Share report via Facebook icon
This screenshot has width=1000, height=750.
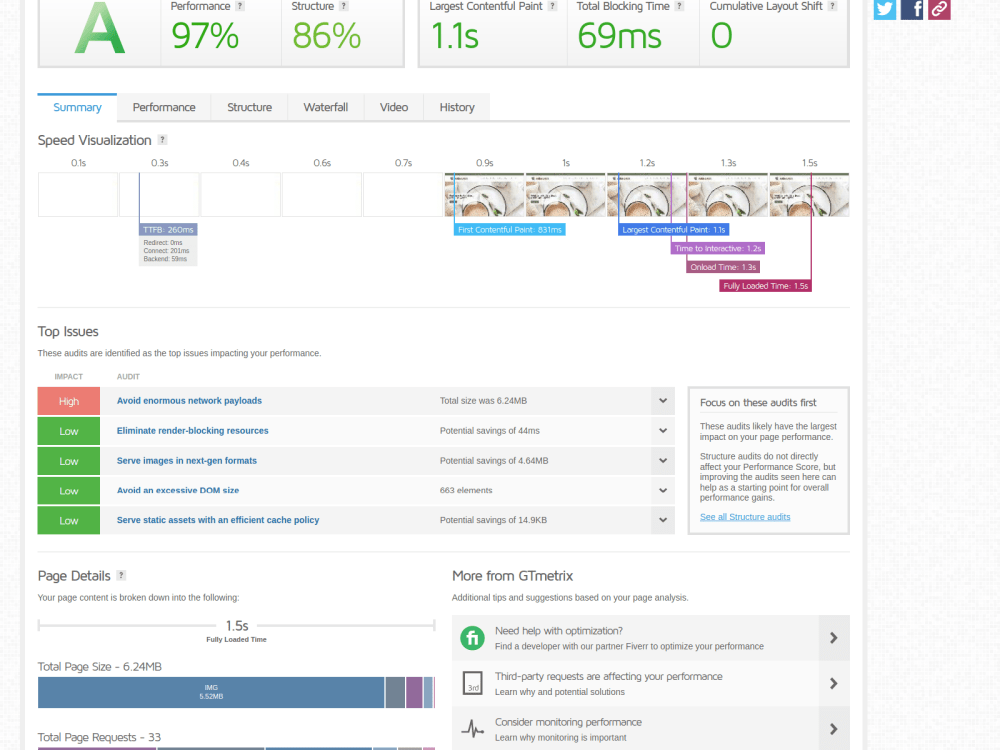(x=912, y=9)
